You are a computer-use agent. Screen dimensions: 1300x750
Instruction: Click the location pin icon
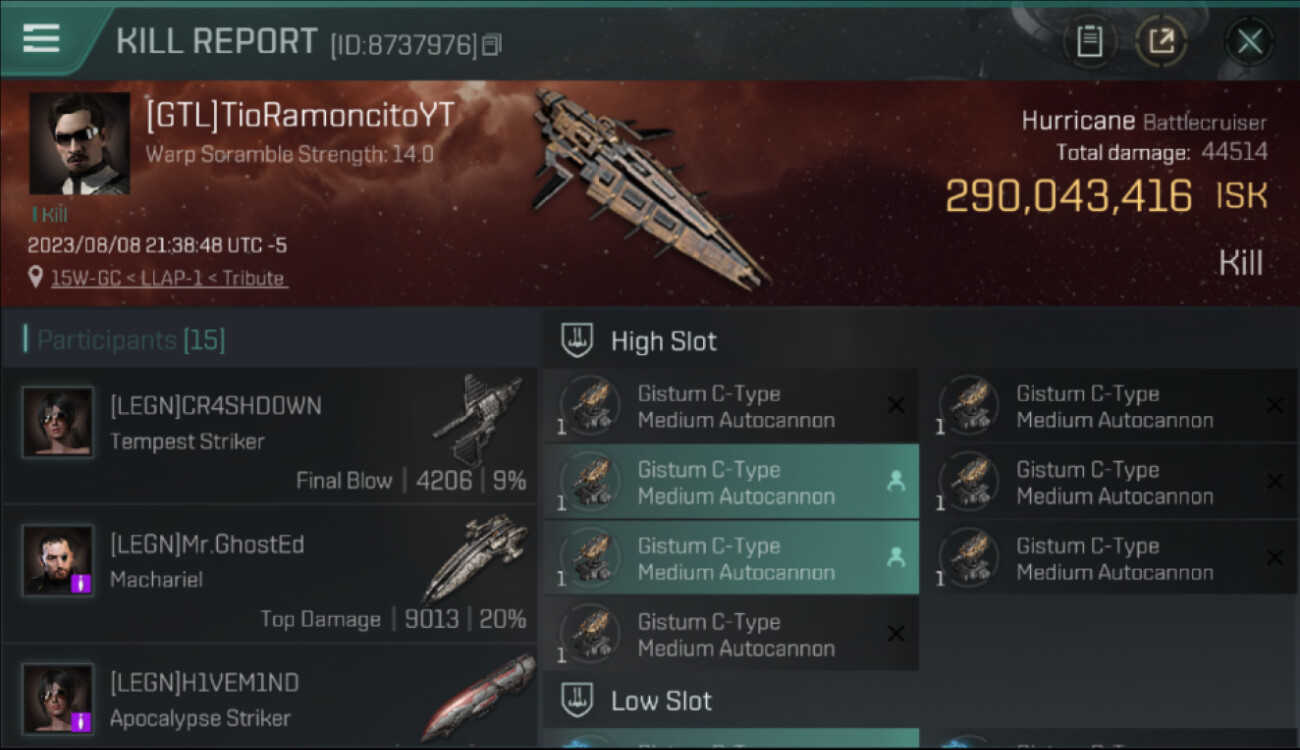point(36,278)
